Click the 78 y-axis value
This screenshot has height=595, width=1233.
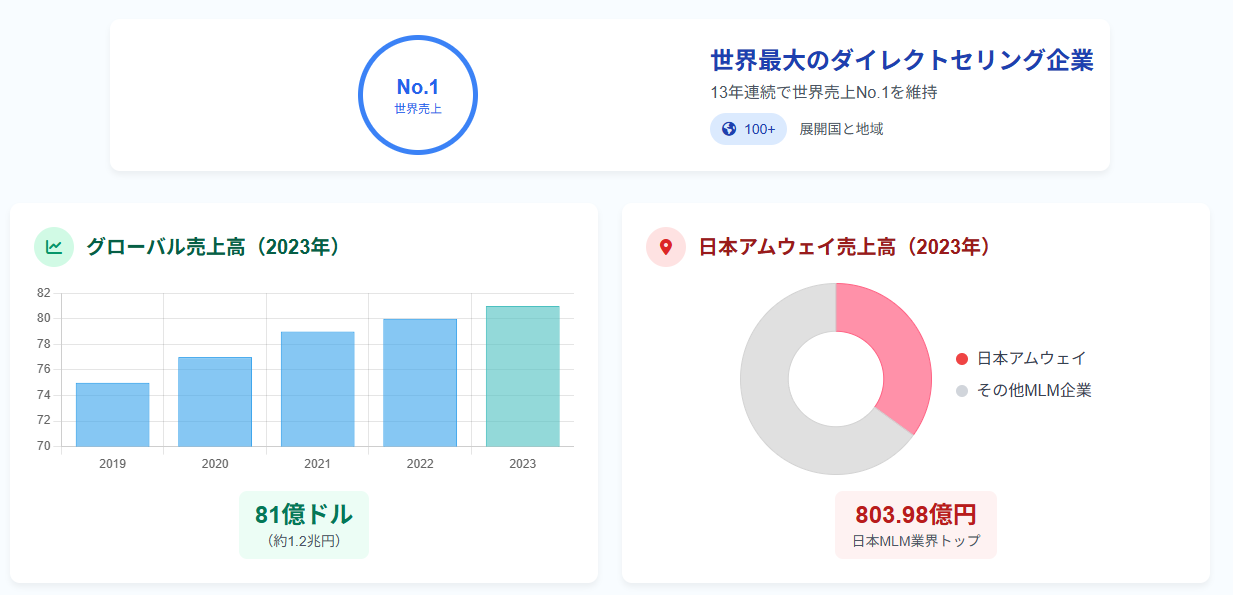point(43,344)
